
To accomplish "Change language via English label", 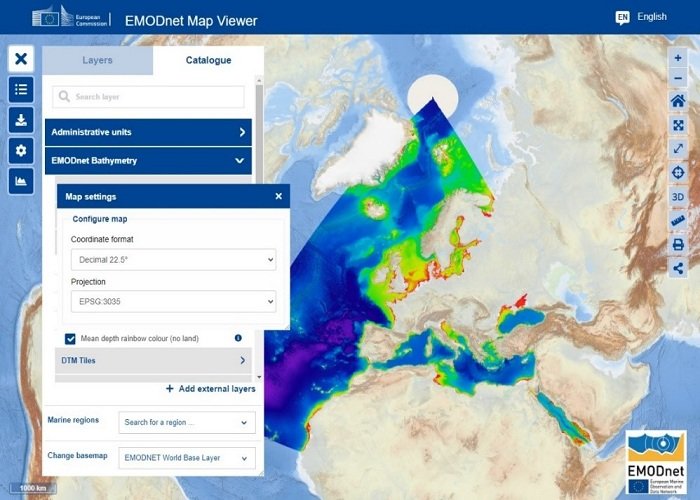I will pyautogui.click(x=652, y=17).
